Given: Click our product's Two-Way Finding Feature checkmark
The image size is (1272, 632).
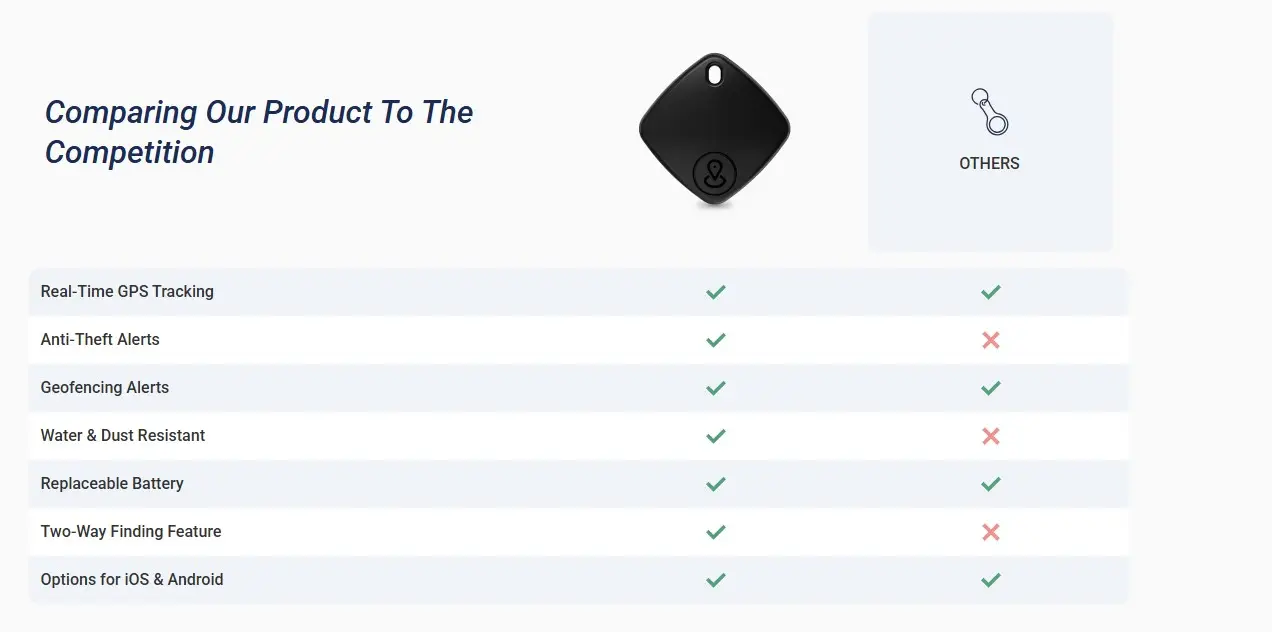Looking at the screenshot, I should point(715,532).
